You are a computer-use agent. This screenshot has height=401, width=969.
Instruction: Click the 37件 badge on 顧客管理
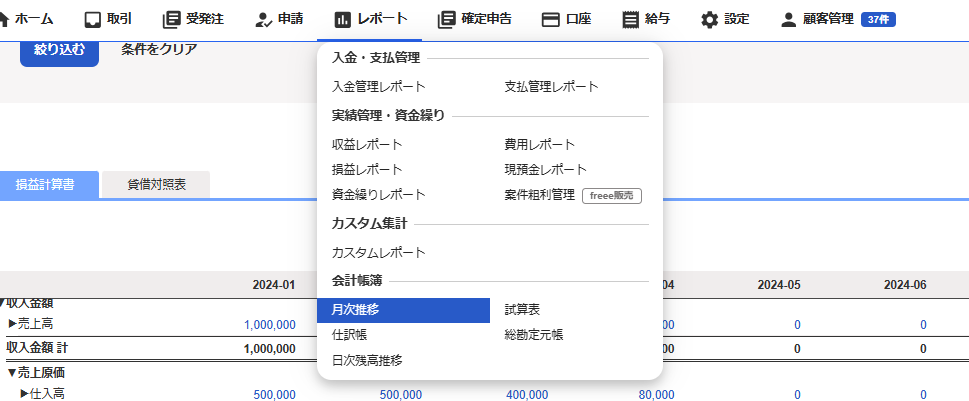(877, 19)
